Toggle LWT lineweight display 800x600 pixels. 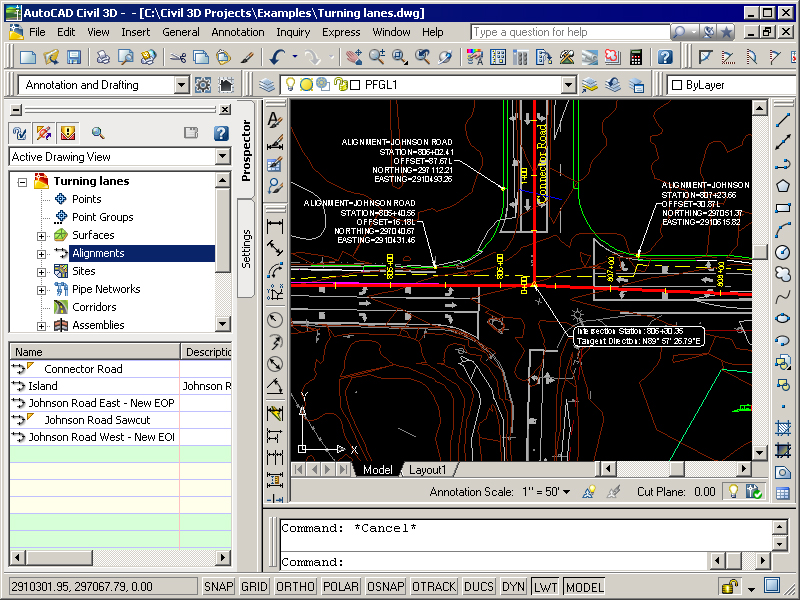point(545,587)
